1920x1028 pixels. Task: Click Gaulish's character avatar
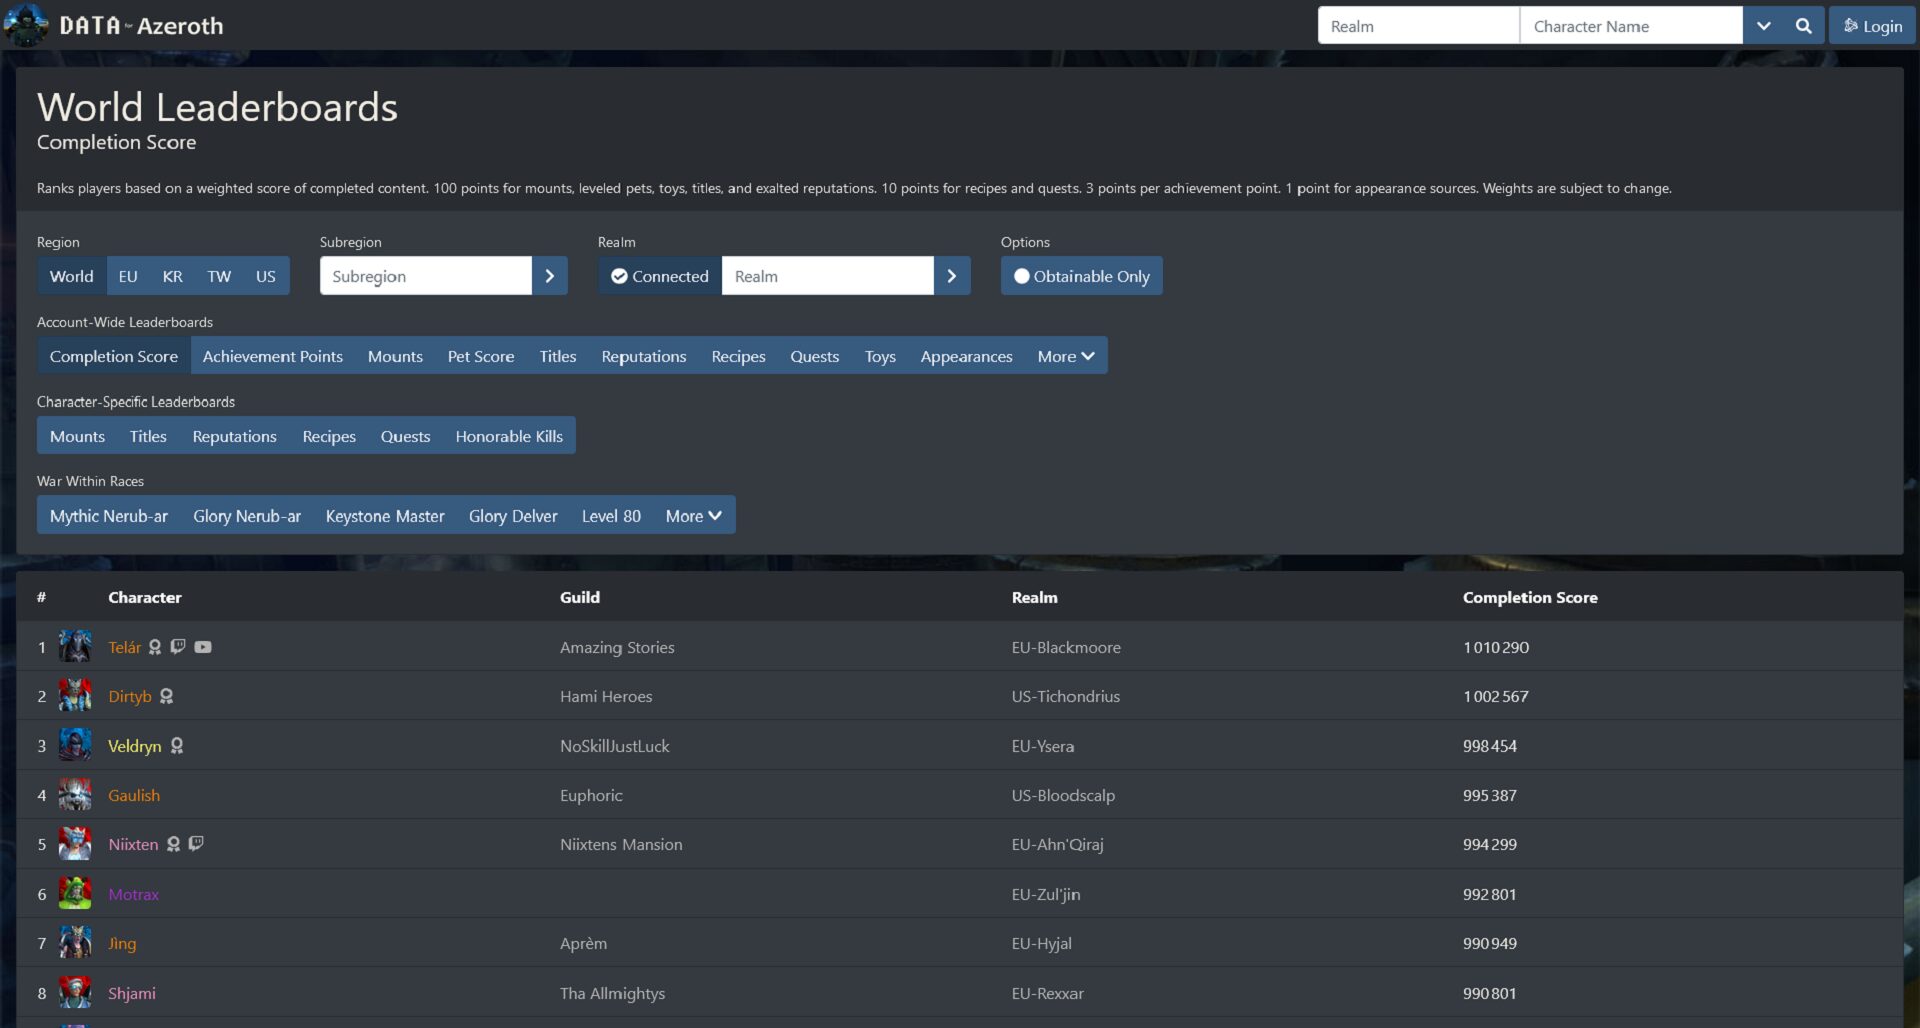click(75, 795)
